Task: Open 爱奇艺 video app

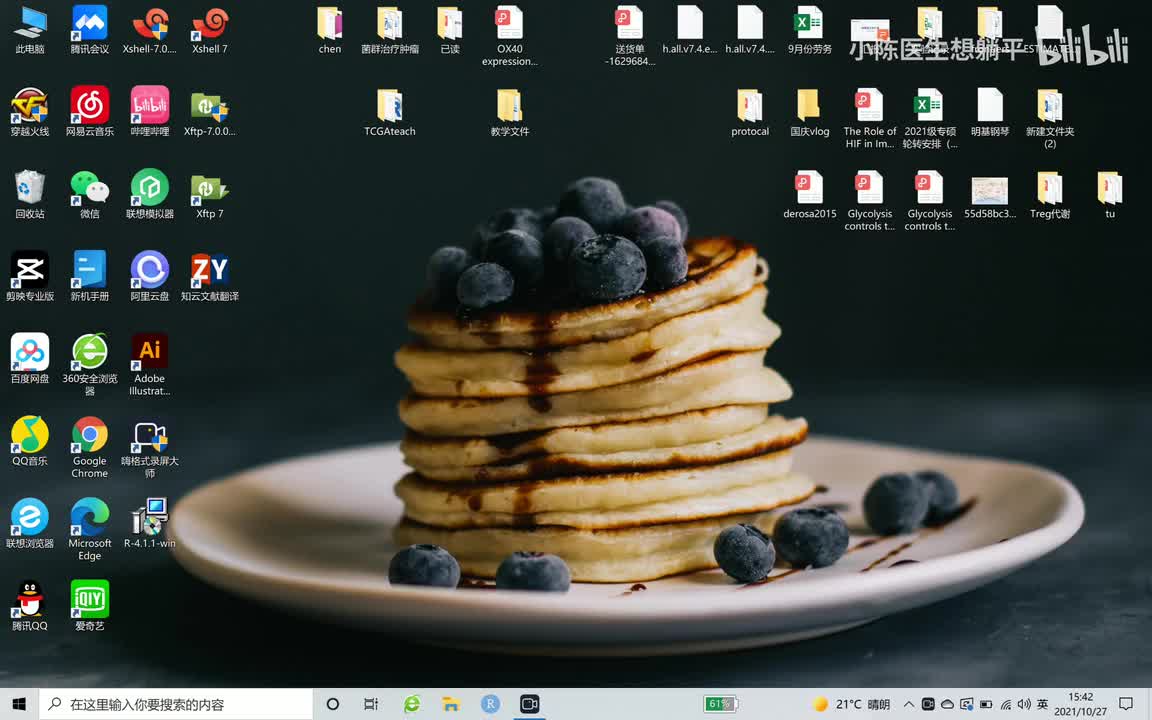Action: 90,606
